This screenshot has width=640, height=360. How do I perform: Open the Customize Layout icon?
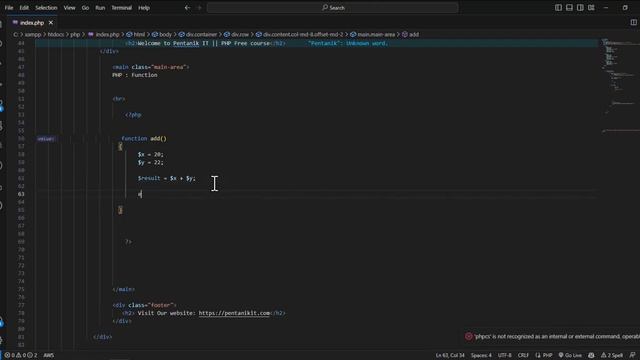coord(591,7)
